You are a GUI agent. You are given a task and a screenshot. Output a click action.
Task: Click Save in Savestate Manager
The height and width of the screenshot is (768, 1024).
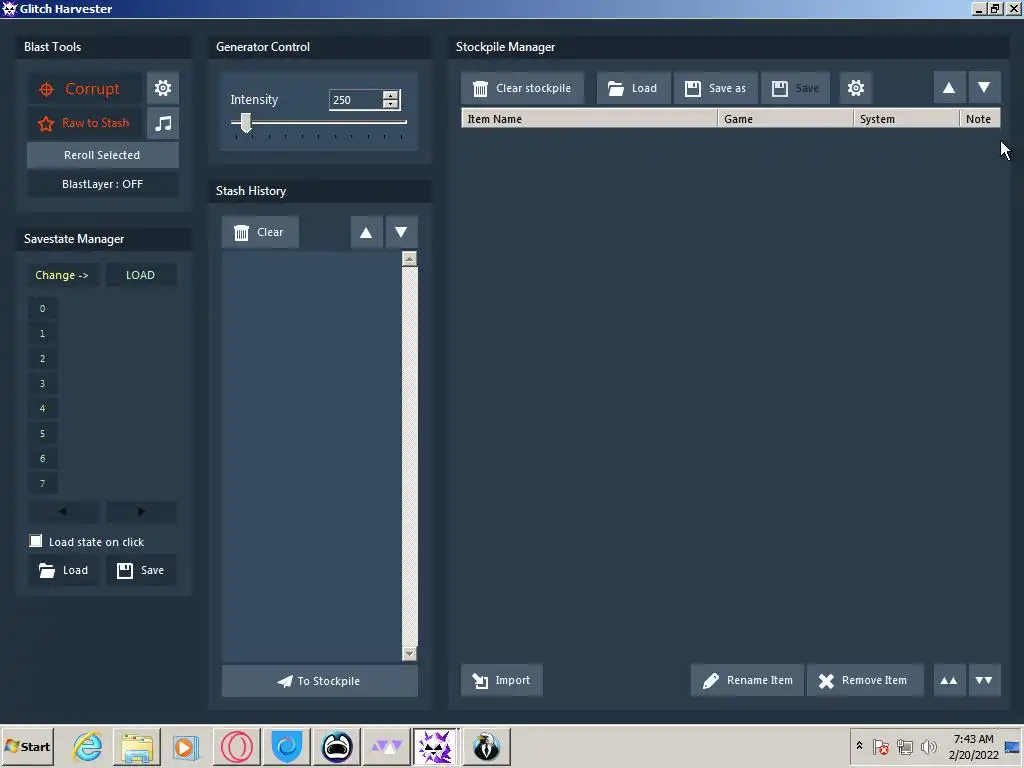click(141, 571)
